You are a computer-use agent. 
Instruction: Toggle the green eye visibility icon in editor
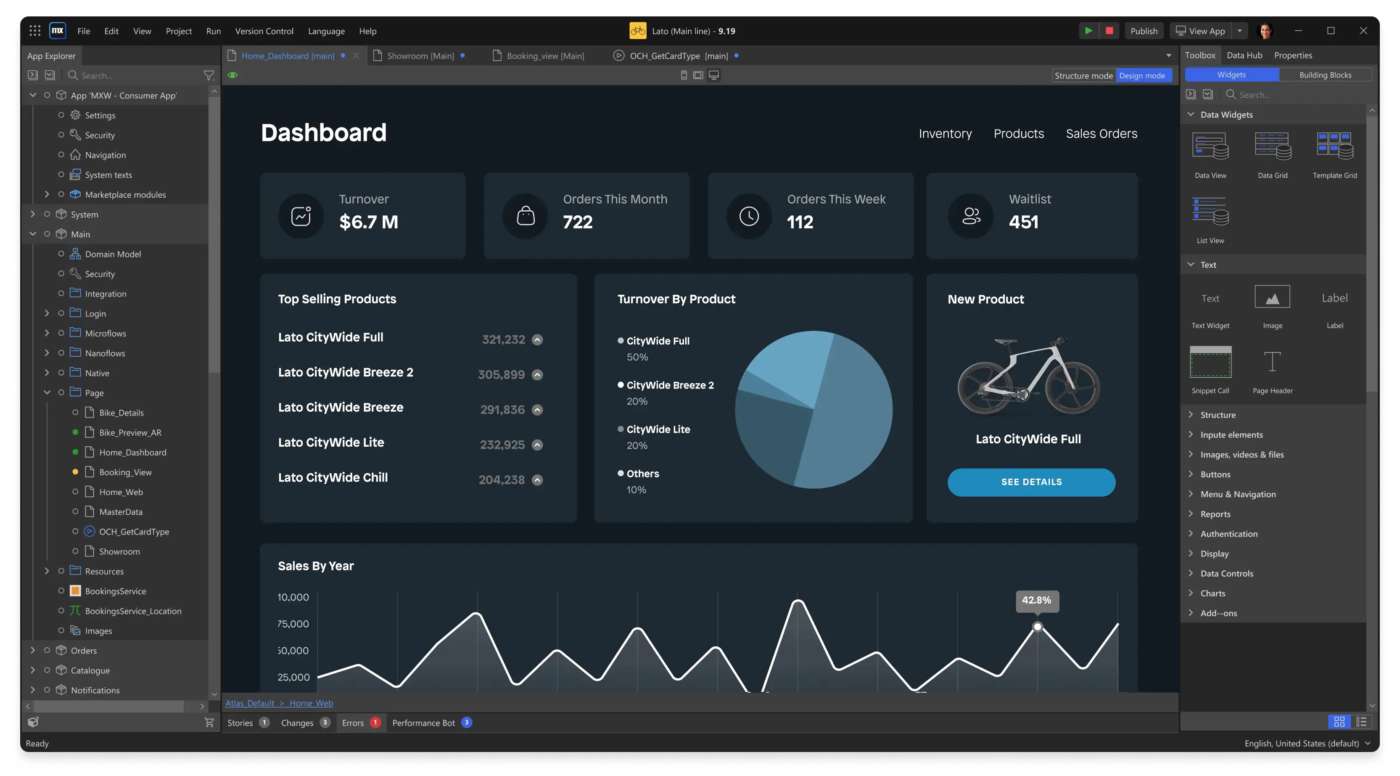click(233, 75)
